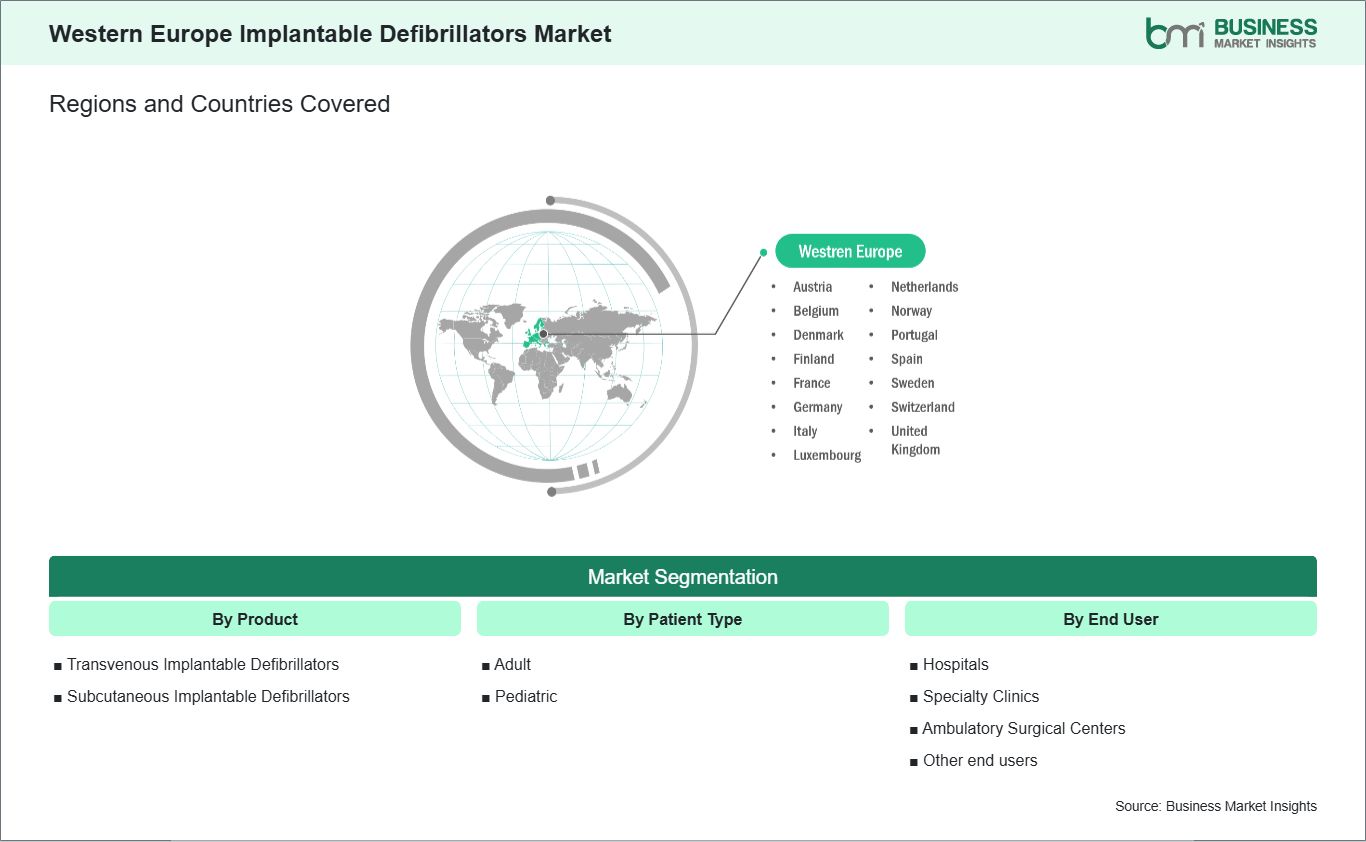Click Sweden in the country list
The width and height of the screenshot is (1366, 842).
point(913,383)
